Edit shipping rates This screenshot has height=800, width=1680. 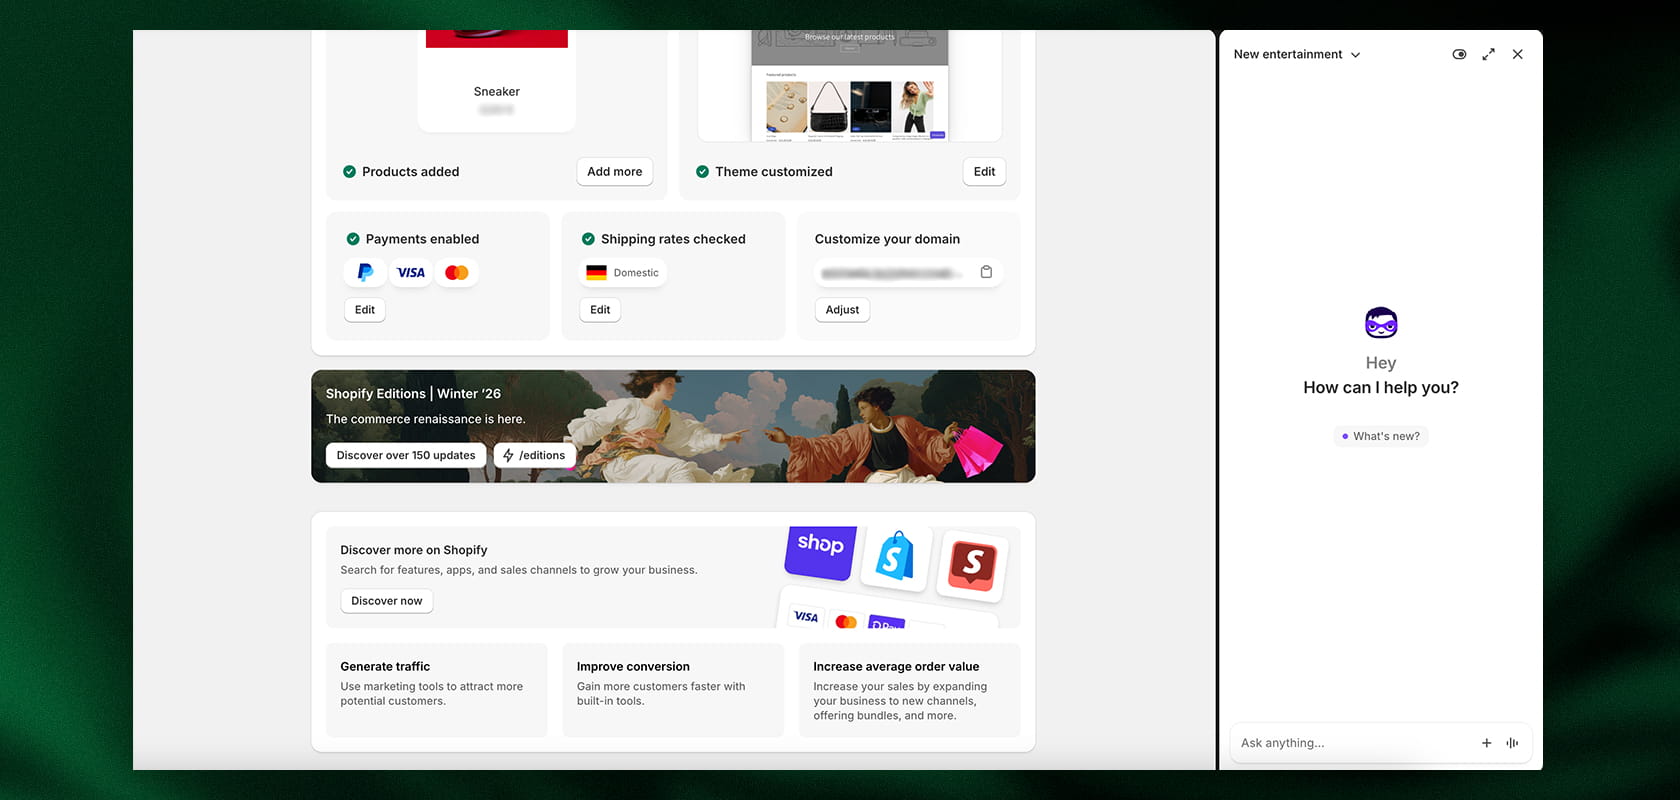[x=600, y=310]
